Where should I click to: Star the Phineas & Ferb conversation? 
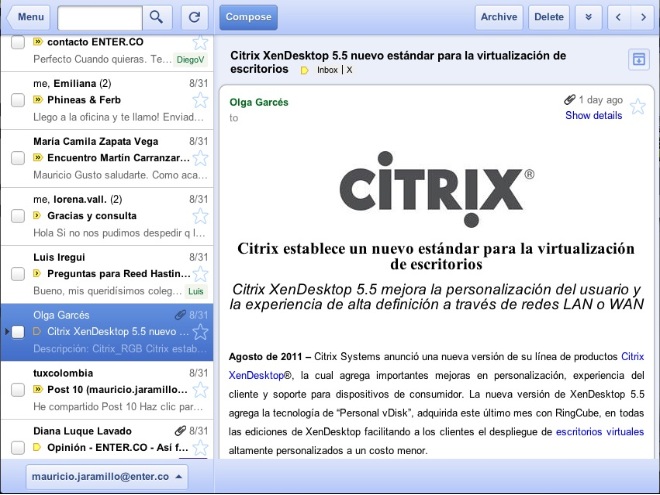pyautogui.click(x=200, y=100)
